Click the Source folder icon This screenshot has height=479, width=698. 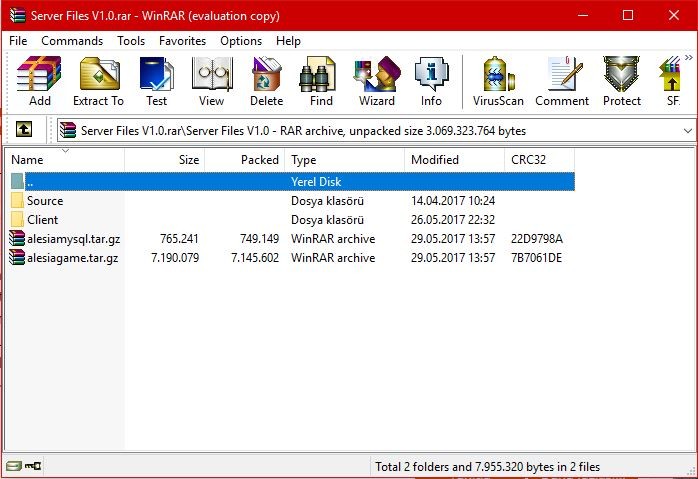coord(17,200)
